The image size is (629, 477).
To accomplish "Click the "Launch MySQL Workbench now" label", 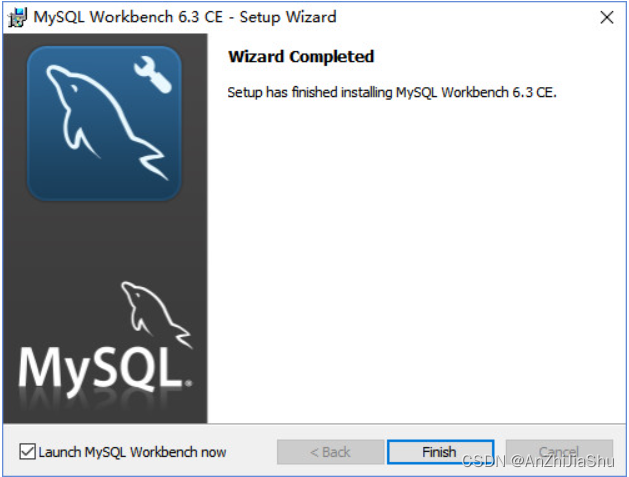I will tap(132, 452).
